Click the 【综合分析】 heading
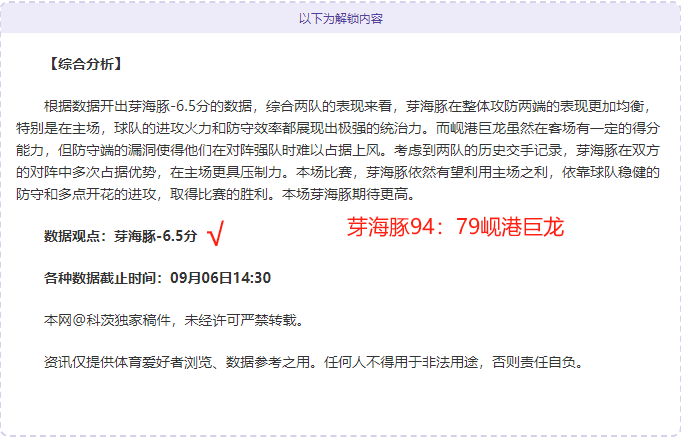The image size is (681, 440). tap(85, 64)
